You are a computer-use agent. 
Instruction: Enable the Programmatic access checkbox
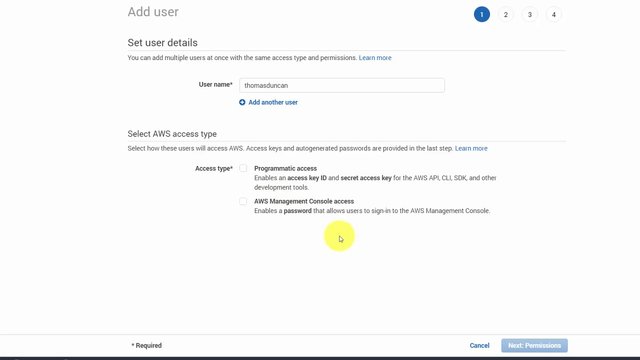243,168
